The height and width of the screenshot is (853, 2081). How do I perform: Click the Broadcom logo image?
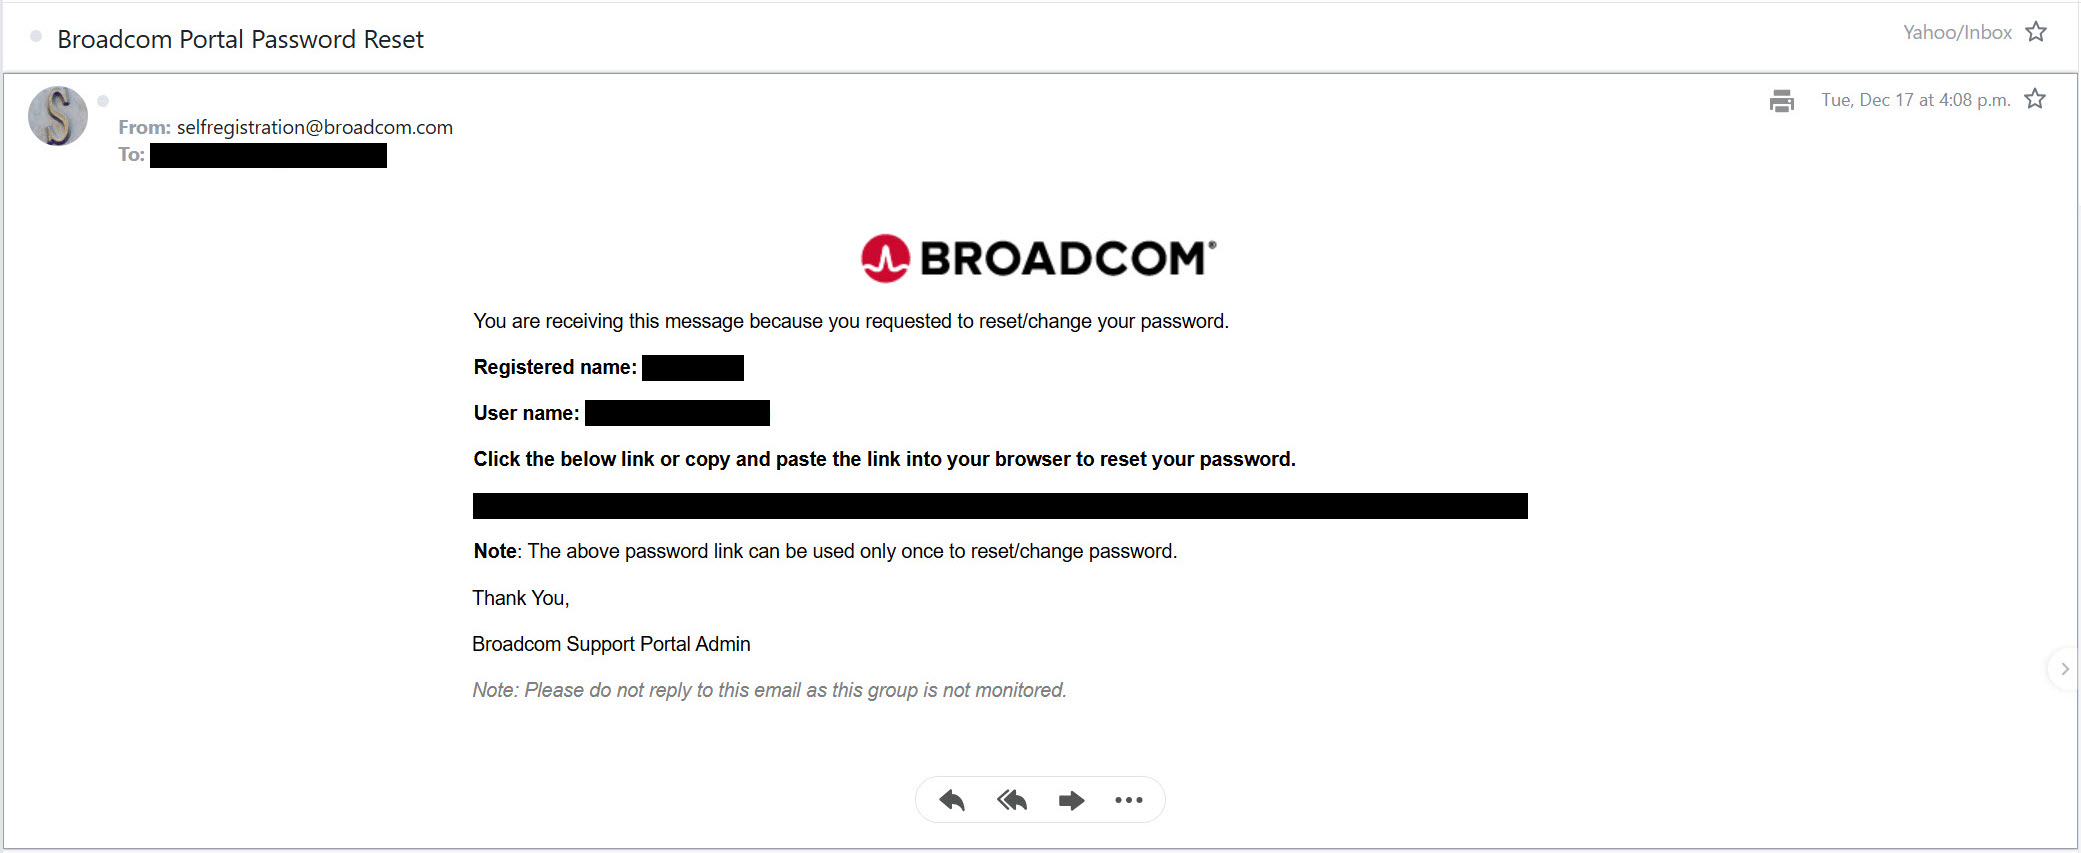(1039, 258)
